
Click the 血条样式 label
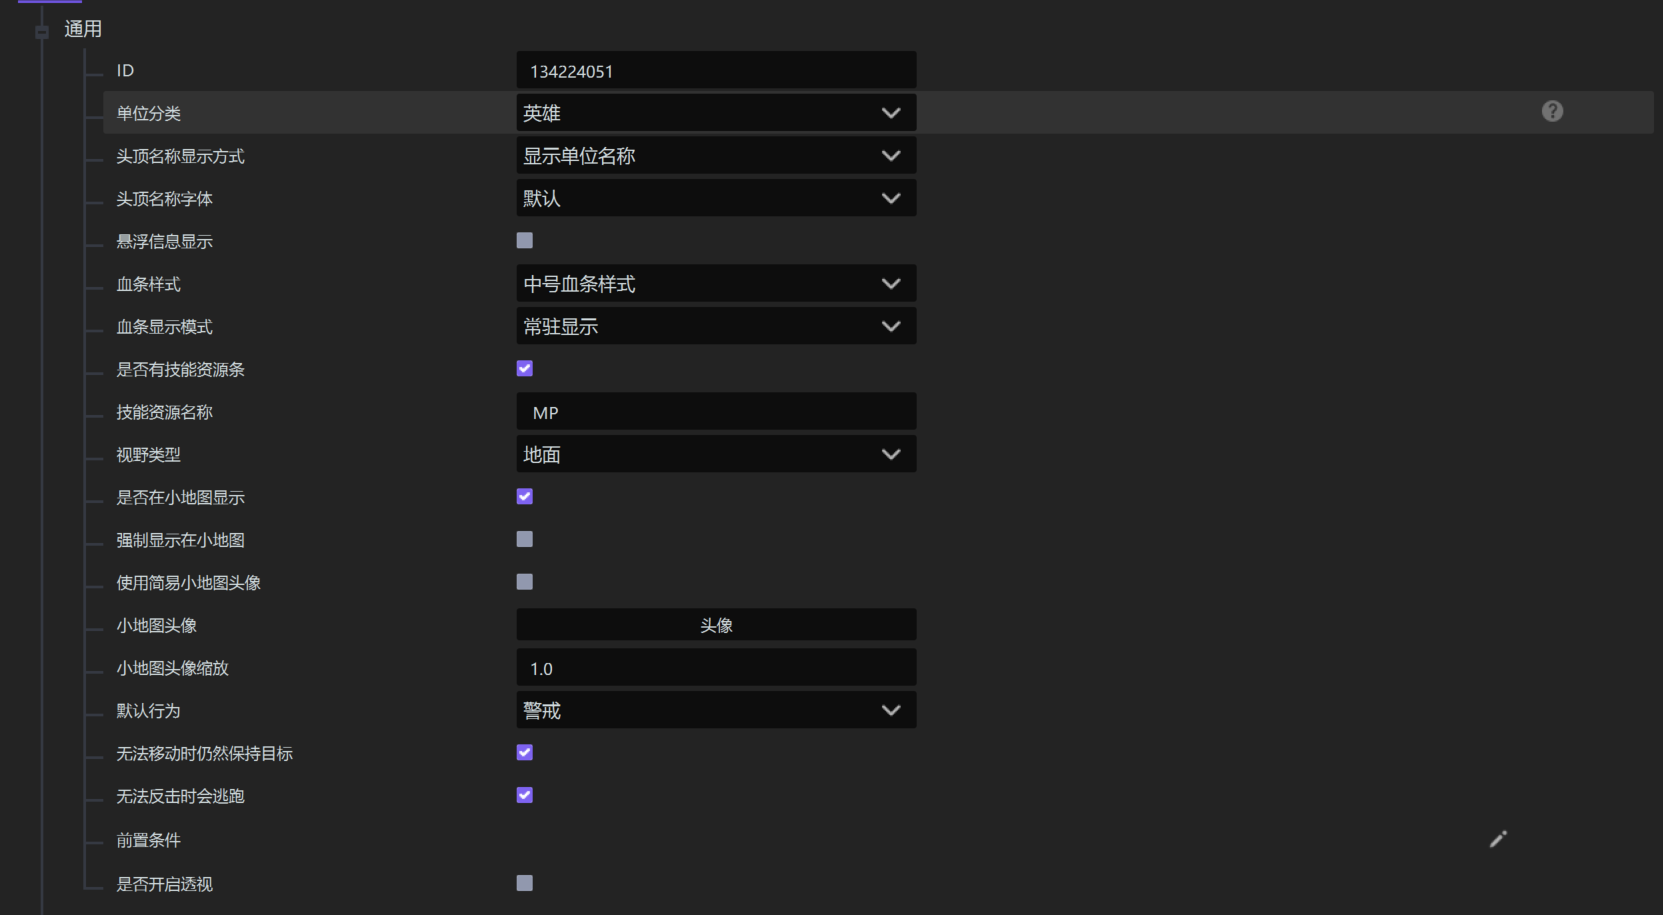(x=148, y=284)
